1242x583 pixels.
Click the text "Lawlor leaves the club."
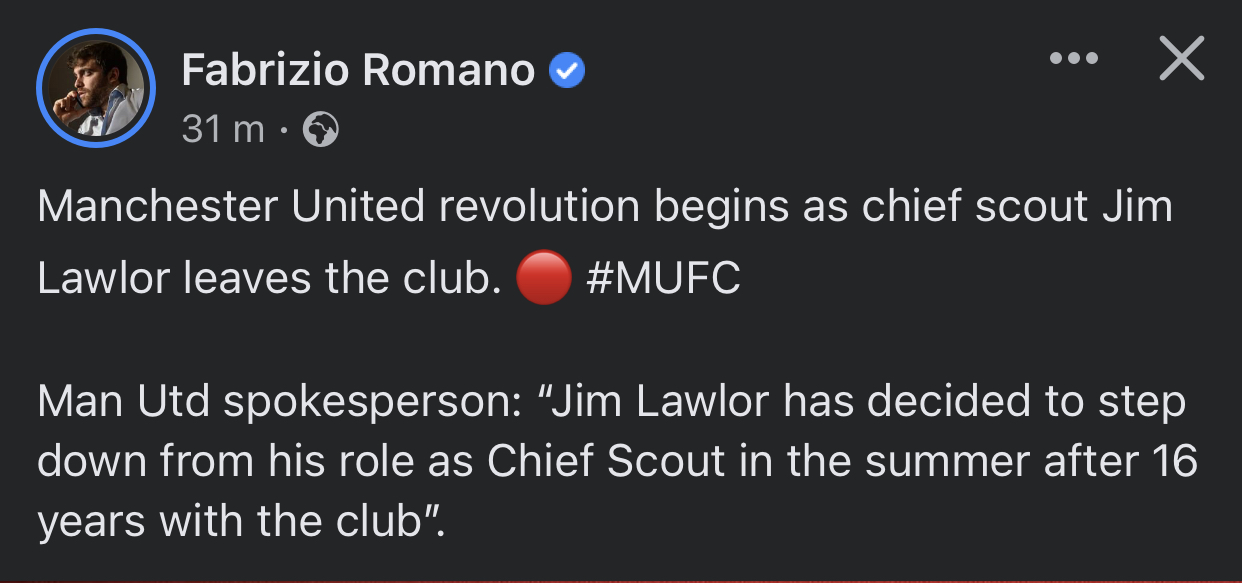pos(268,279)
